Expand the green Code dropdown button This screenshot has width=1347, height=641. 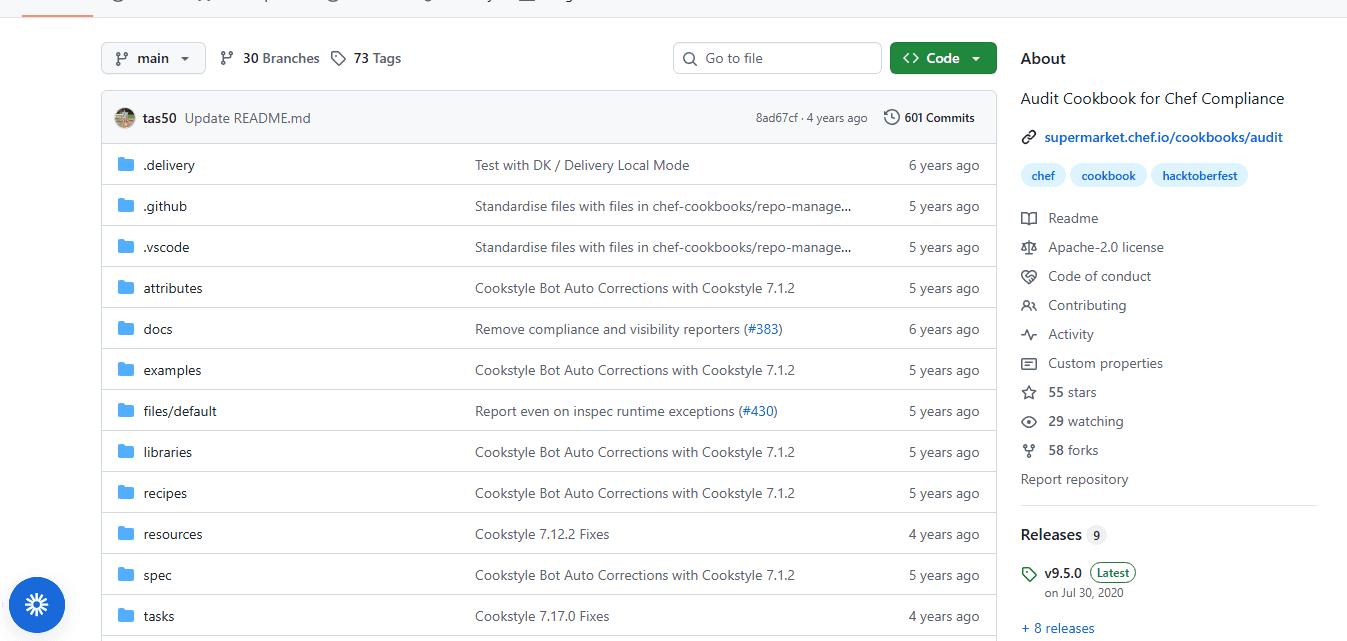943,58
